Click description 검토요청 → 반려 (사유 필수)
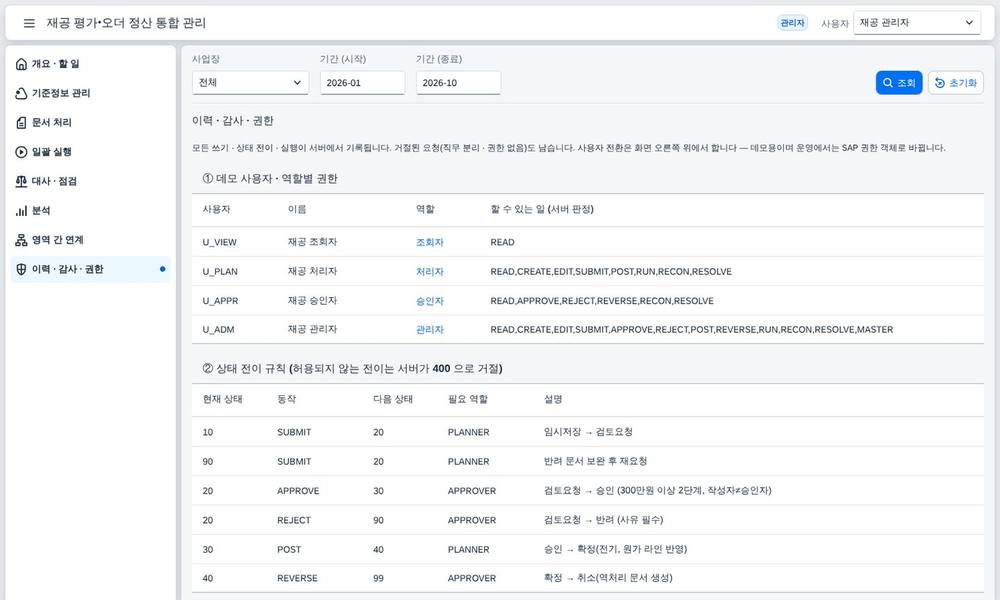The width and height of the screenshot is (1000, 600). [603, 520]
